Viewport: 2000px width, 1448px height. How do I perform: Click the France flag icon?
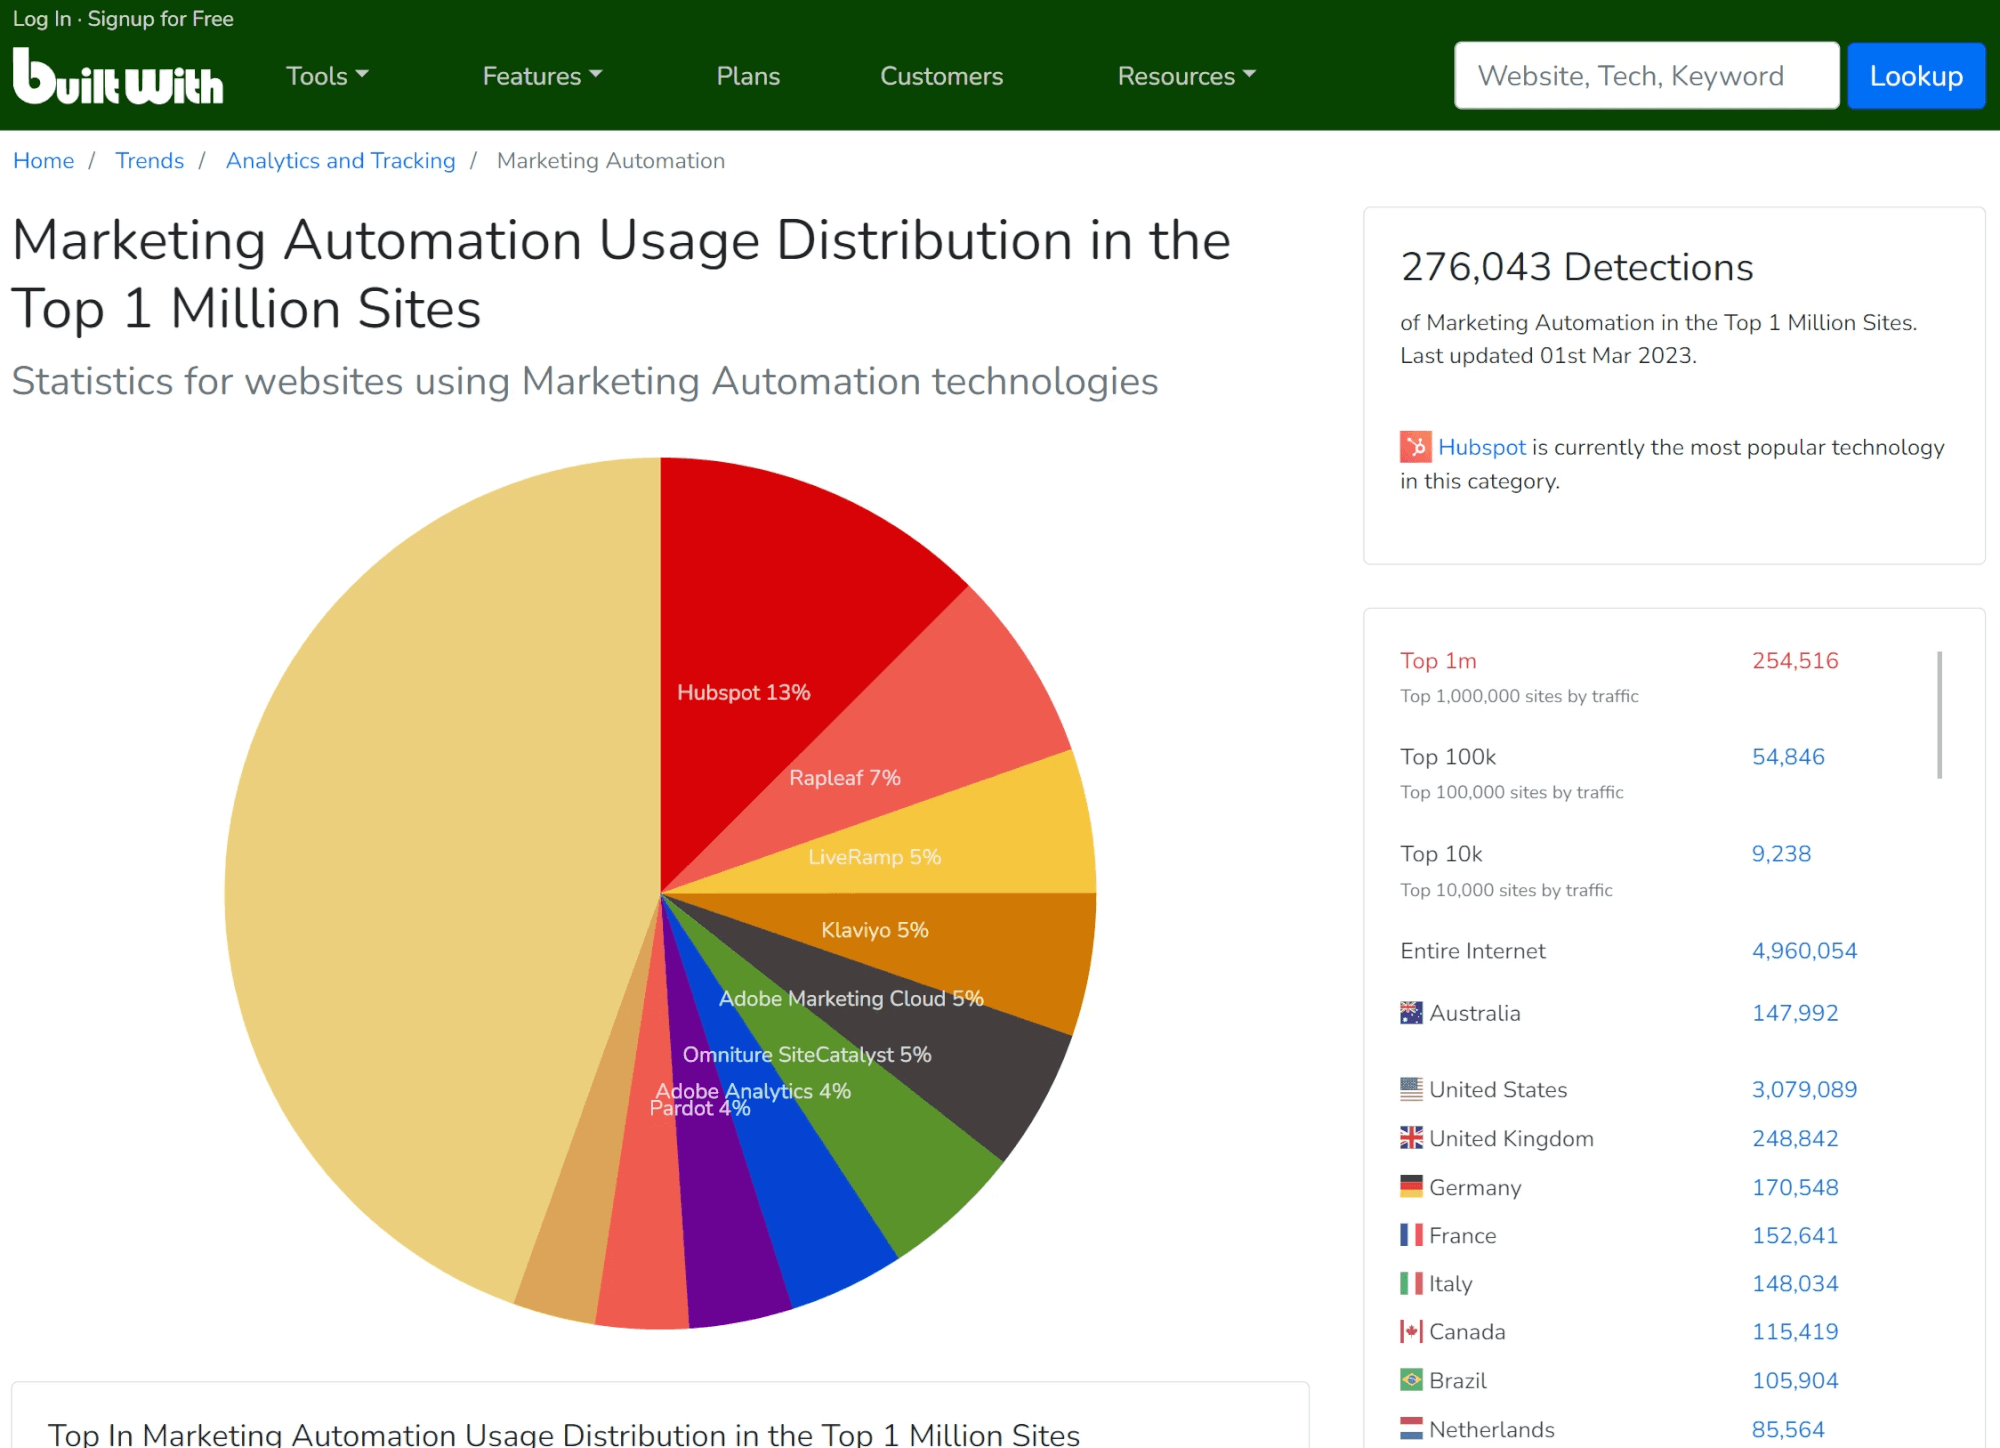[x=1411, y=1235]
